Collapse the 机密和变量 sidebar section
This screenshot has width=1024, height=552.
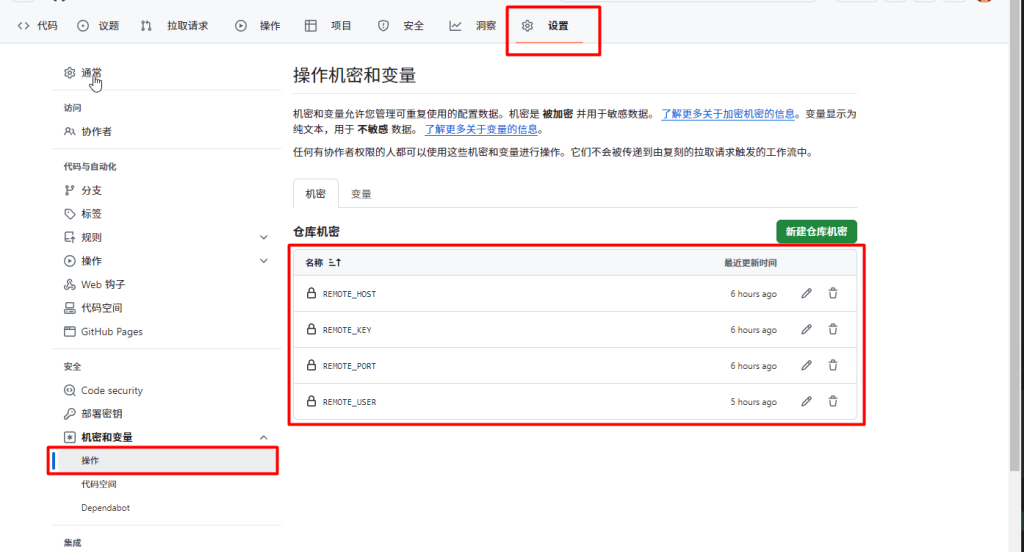(x=264, y=438)
